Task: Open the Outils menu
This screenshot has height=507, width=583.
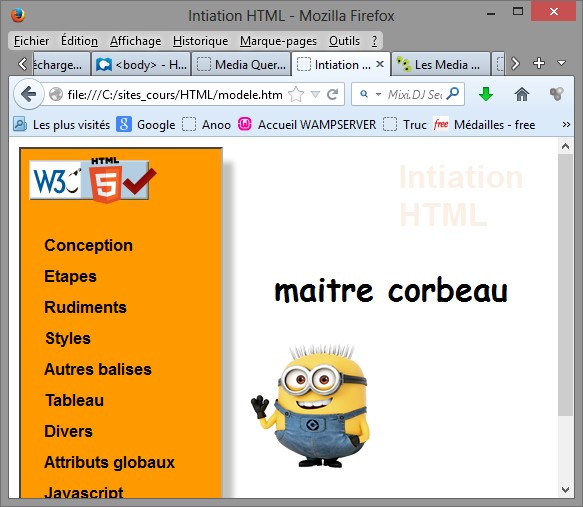Action: click(344, 41)
